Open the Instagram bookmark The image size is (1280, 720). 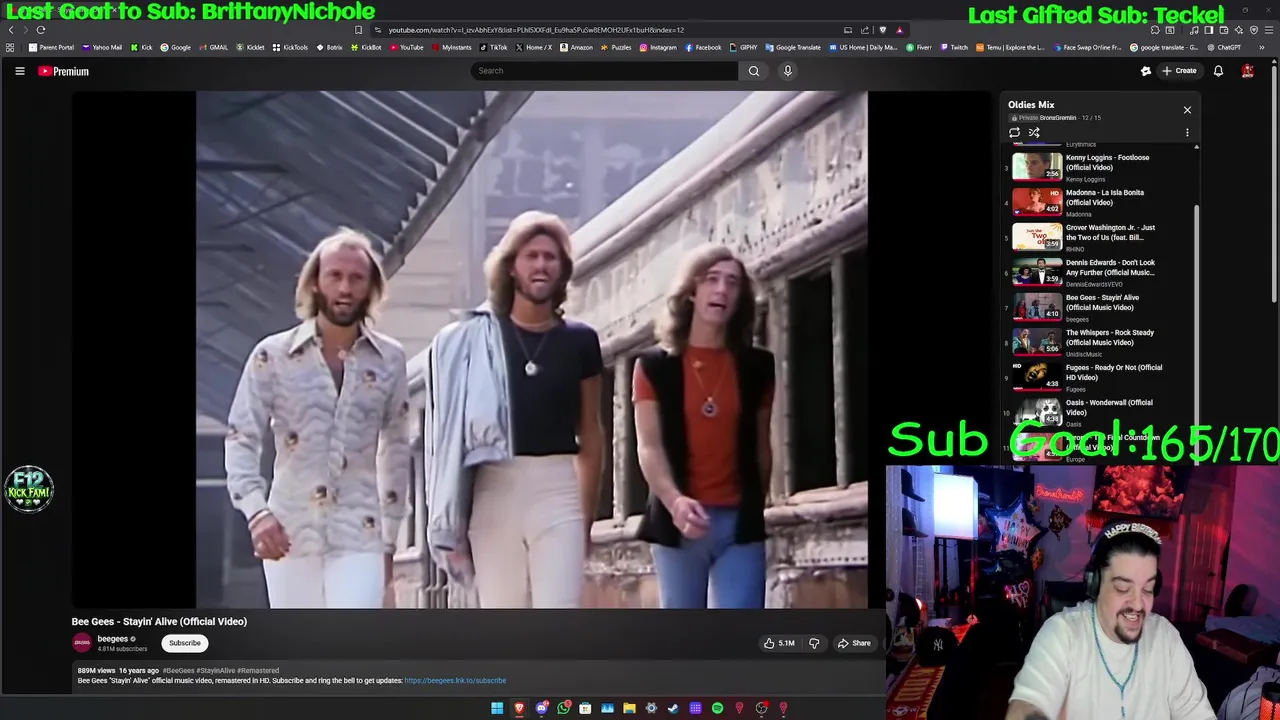click(658, 47)
